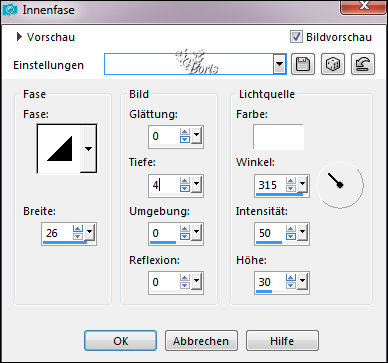The image size is (388, 363).
Task: Click the Abbrechen button
Action: (x=201, y=341)
